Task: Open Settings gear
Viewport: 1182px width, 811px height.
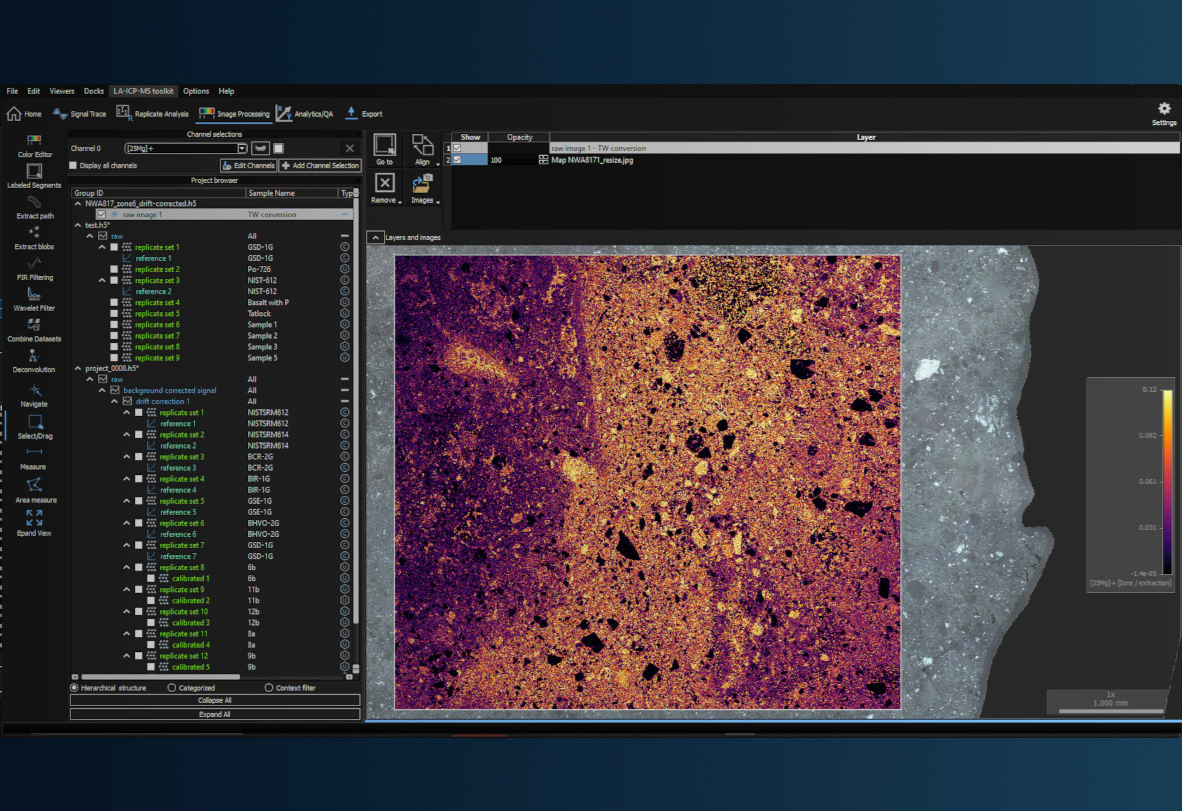Action: tap(1164, 109)
